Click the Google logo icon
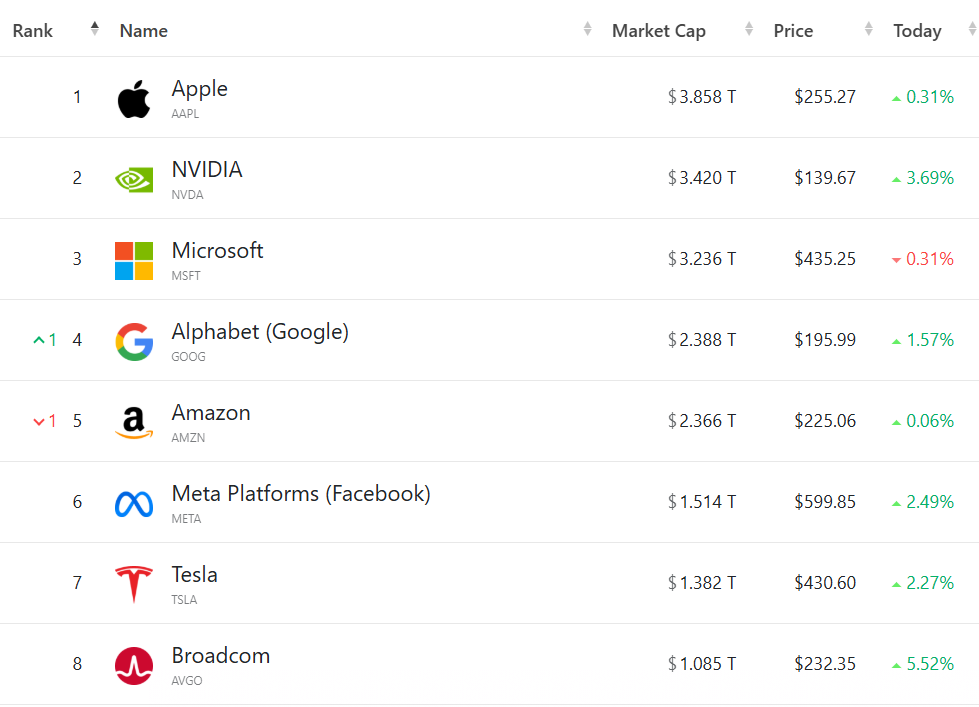This screenshot has width=979, height=707. click(x=134, y=342)
